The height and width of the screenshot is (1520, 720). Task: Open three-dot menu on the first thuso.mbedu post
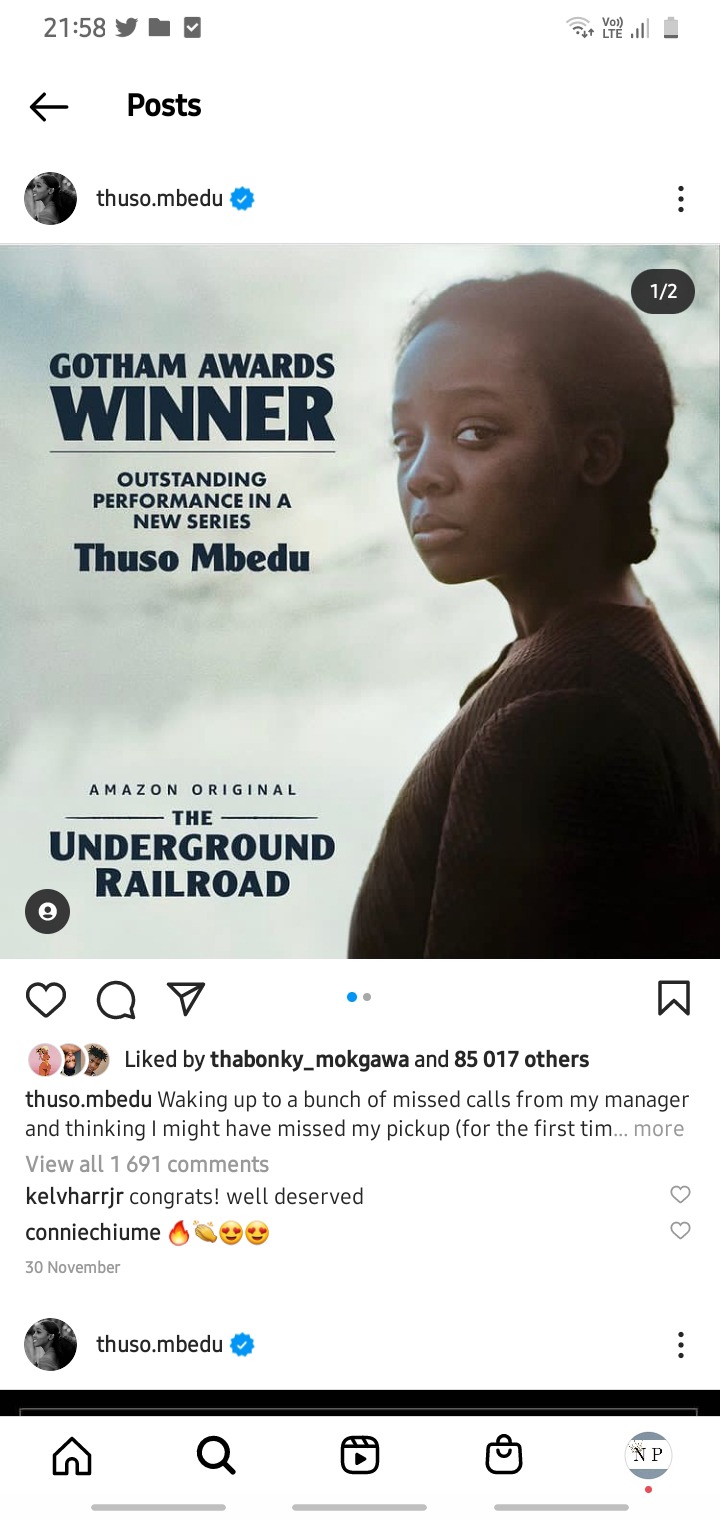click(680, 199)
